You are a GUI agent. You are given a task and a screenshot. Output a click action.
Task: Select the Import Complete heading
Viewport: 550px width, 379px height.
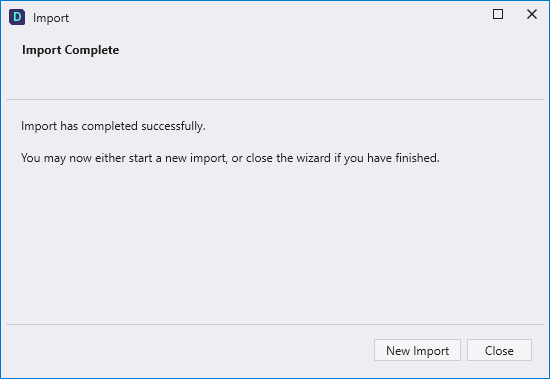point(71,50)
